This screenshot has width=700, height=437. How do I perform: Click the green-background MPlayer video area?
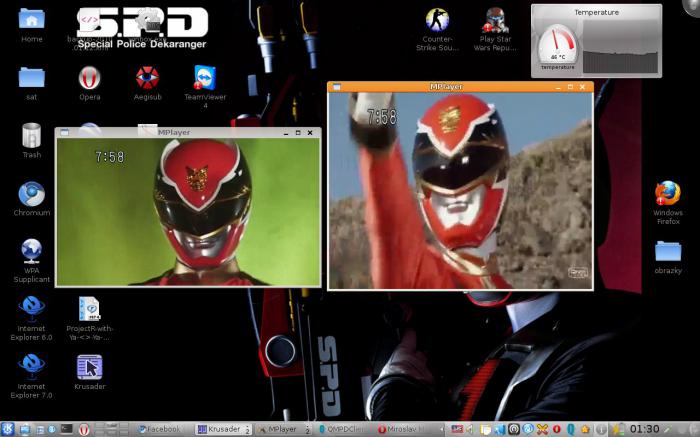tap(188, 212)
